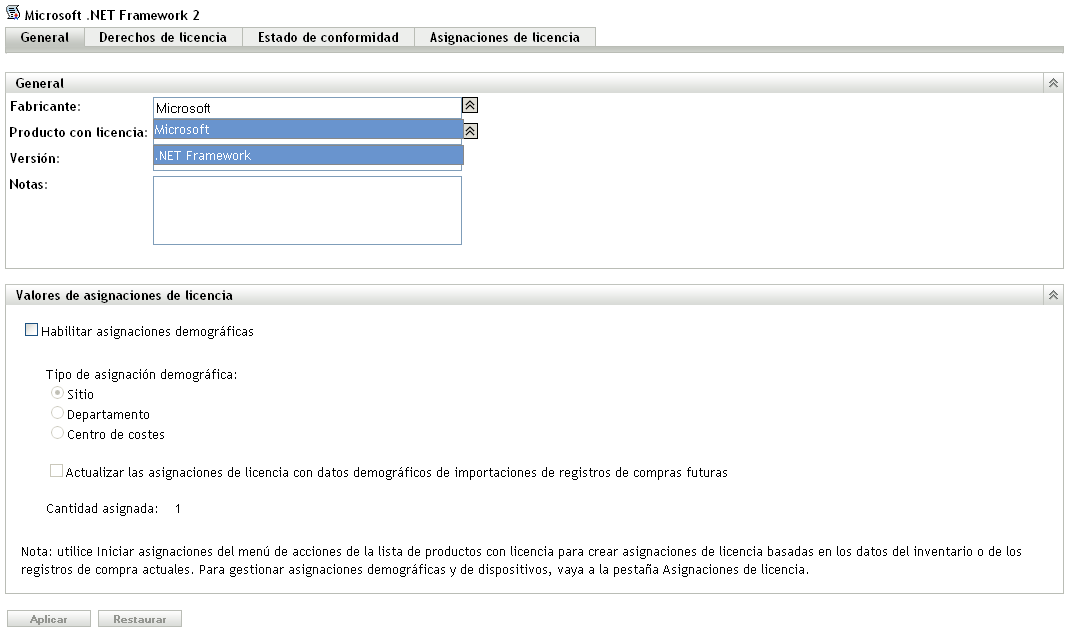Switch to the General tab
The image size is (1069, 644).
45,37
